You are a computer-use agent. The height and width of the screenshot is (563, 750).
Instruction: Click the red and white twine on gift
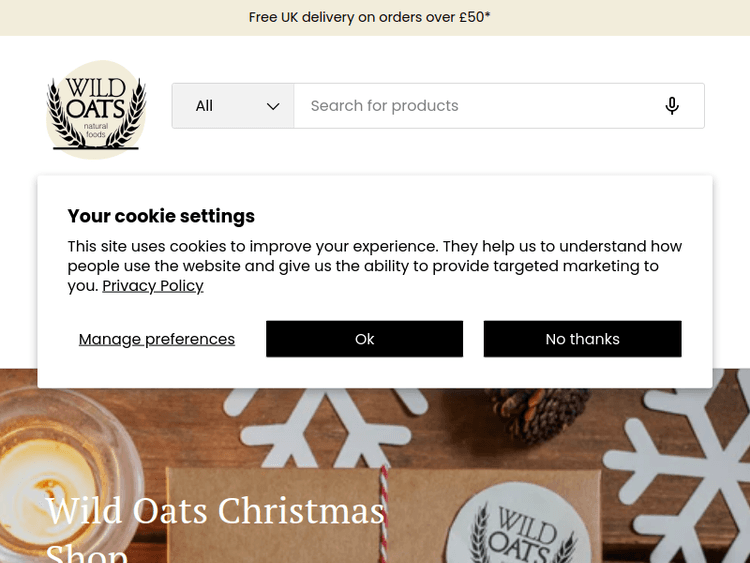click(x=380, y=510)
